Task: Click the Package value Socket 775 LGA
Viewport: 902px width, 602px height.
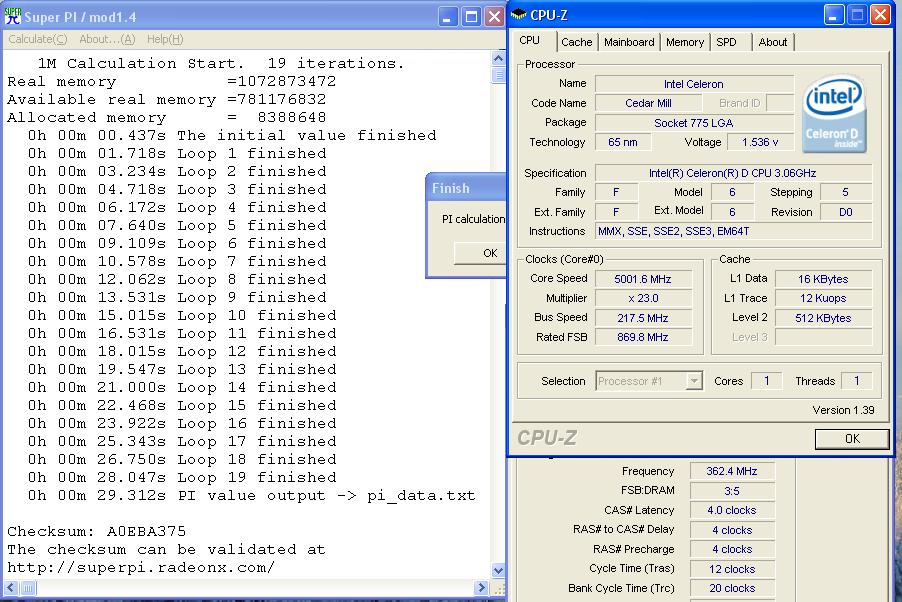Action: click(x=694, y=123)
